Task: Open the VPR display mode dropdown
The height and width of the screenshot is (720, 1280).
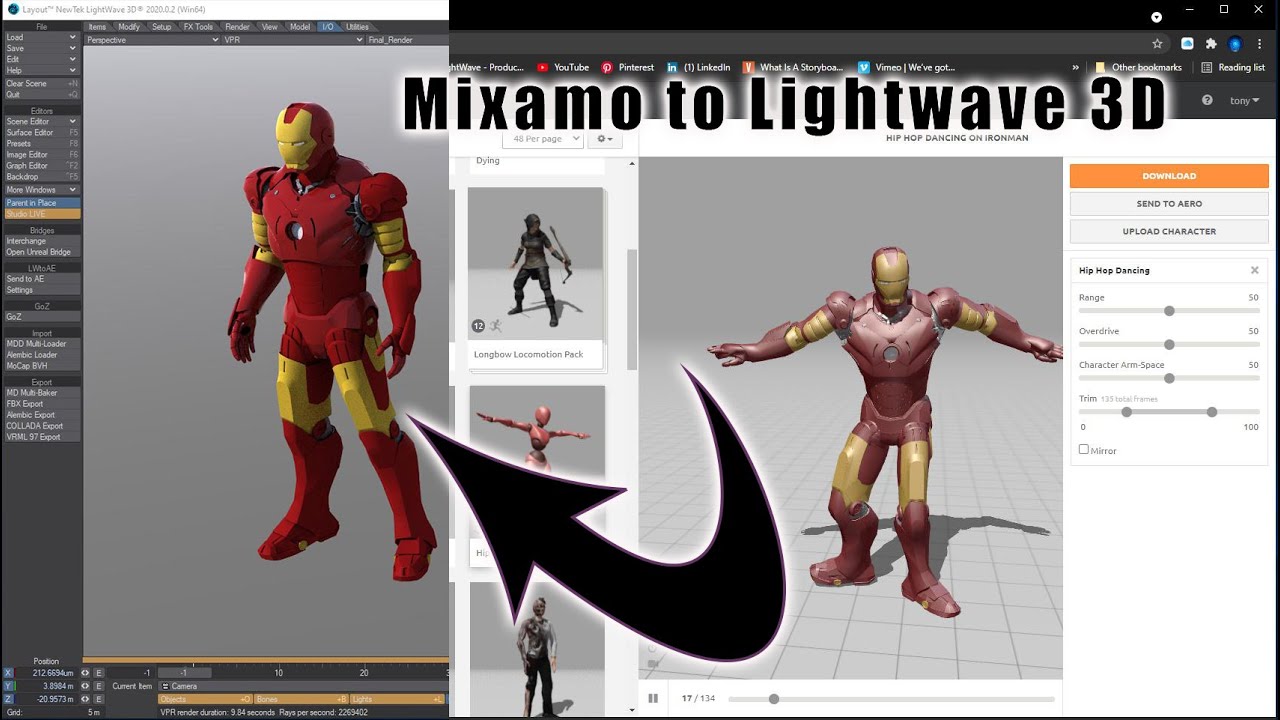Action: [x=293, y=40]
